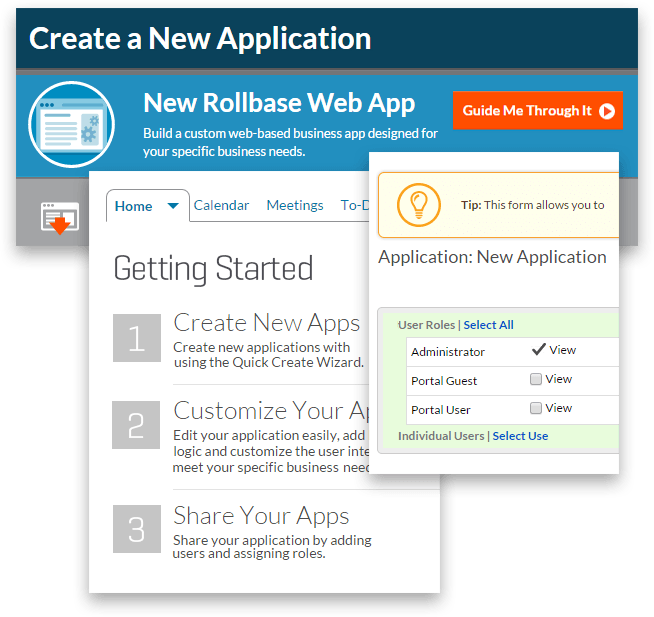Viewport: 654px width, 617px height.
Task: Click the step 2 number tile
Action: click(136, 425)
